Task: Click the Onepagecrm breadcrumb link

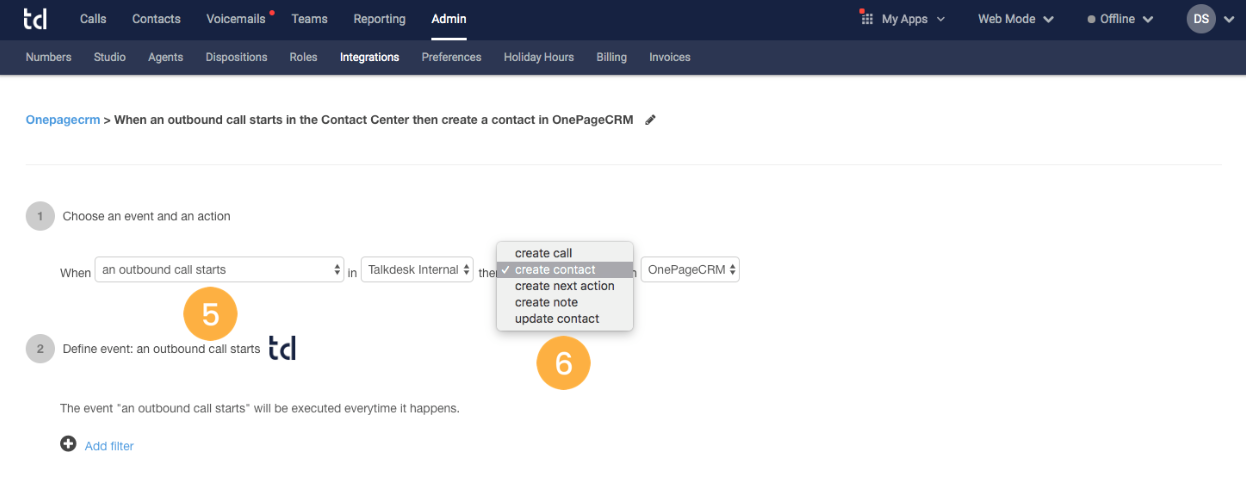Action: (x=63, y=120)
